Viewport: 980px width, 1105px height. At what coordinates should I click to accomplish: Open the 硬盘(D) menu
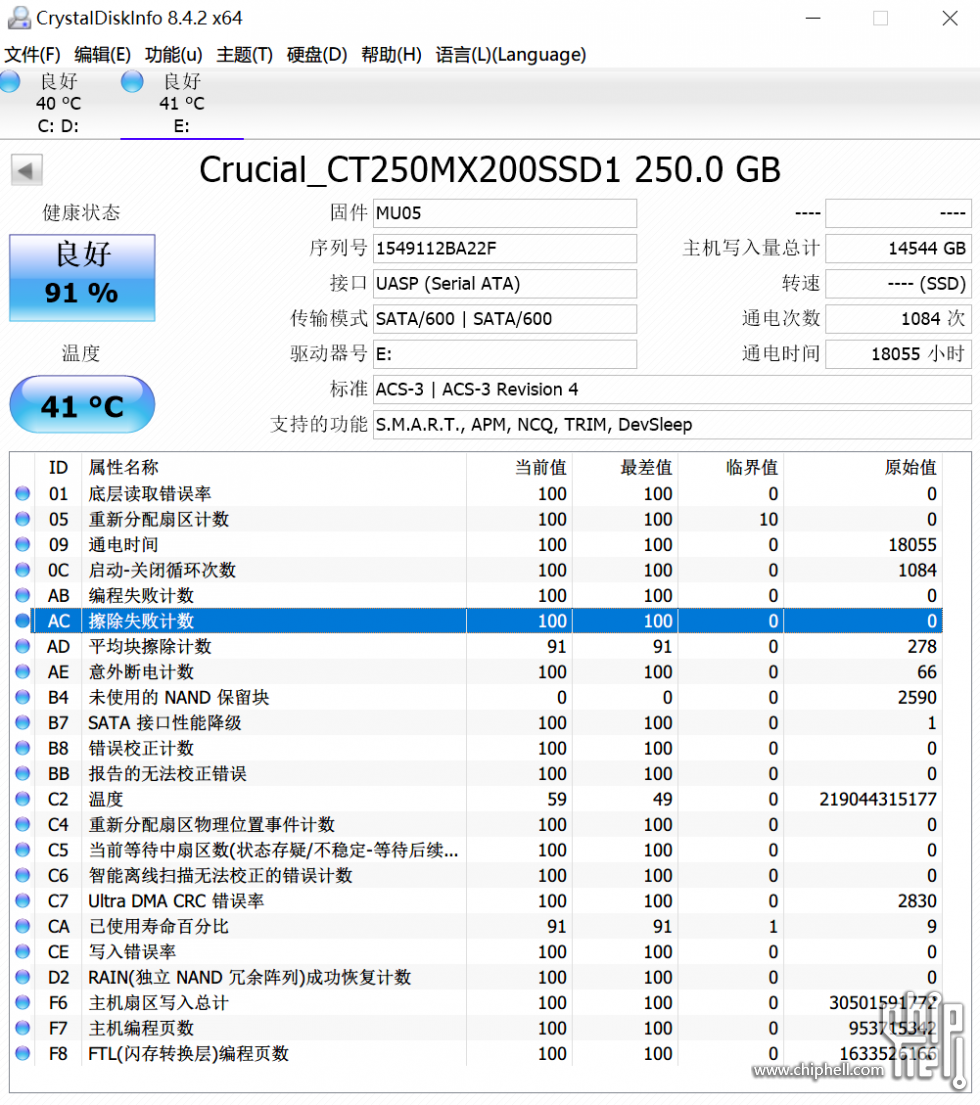316,54
